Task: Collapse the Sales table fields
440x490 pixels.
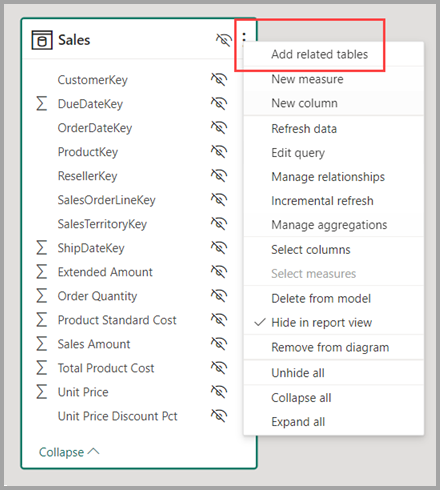Action: (69, 452)
